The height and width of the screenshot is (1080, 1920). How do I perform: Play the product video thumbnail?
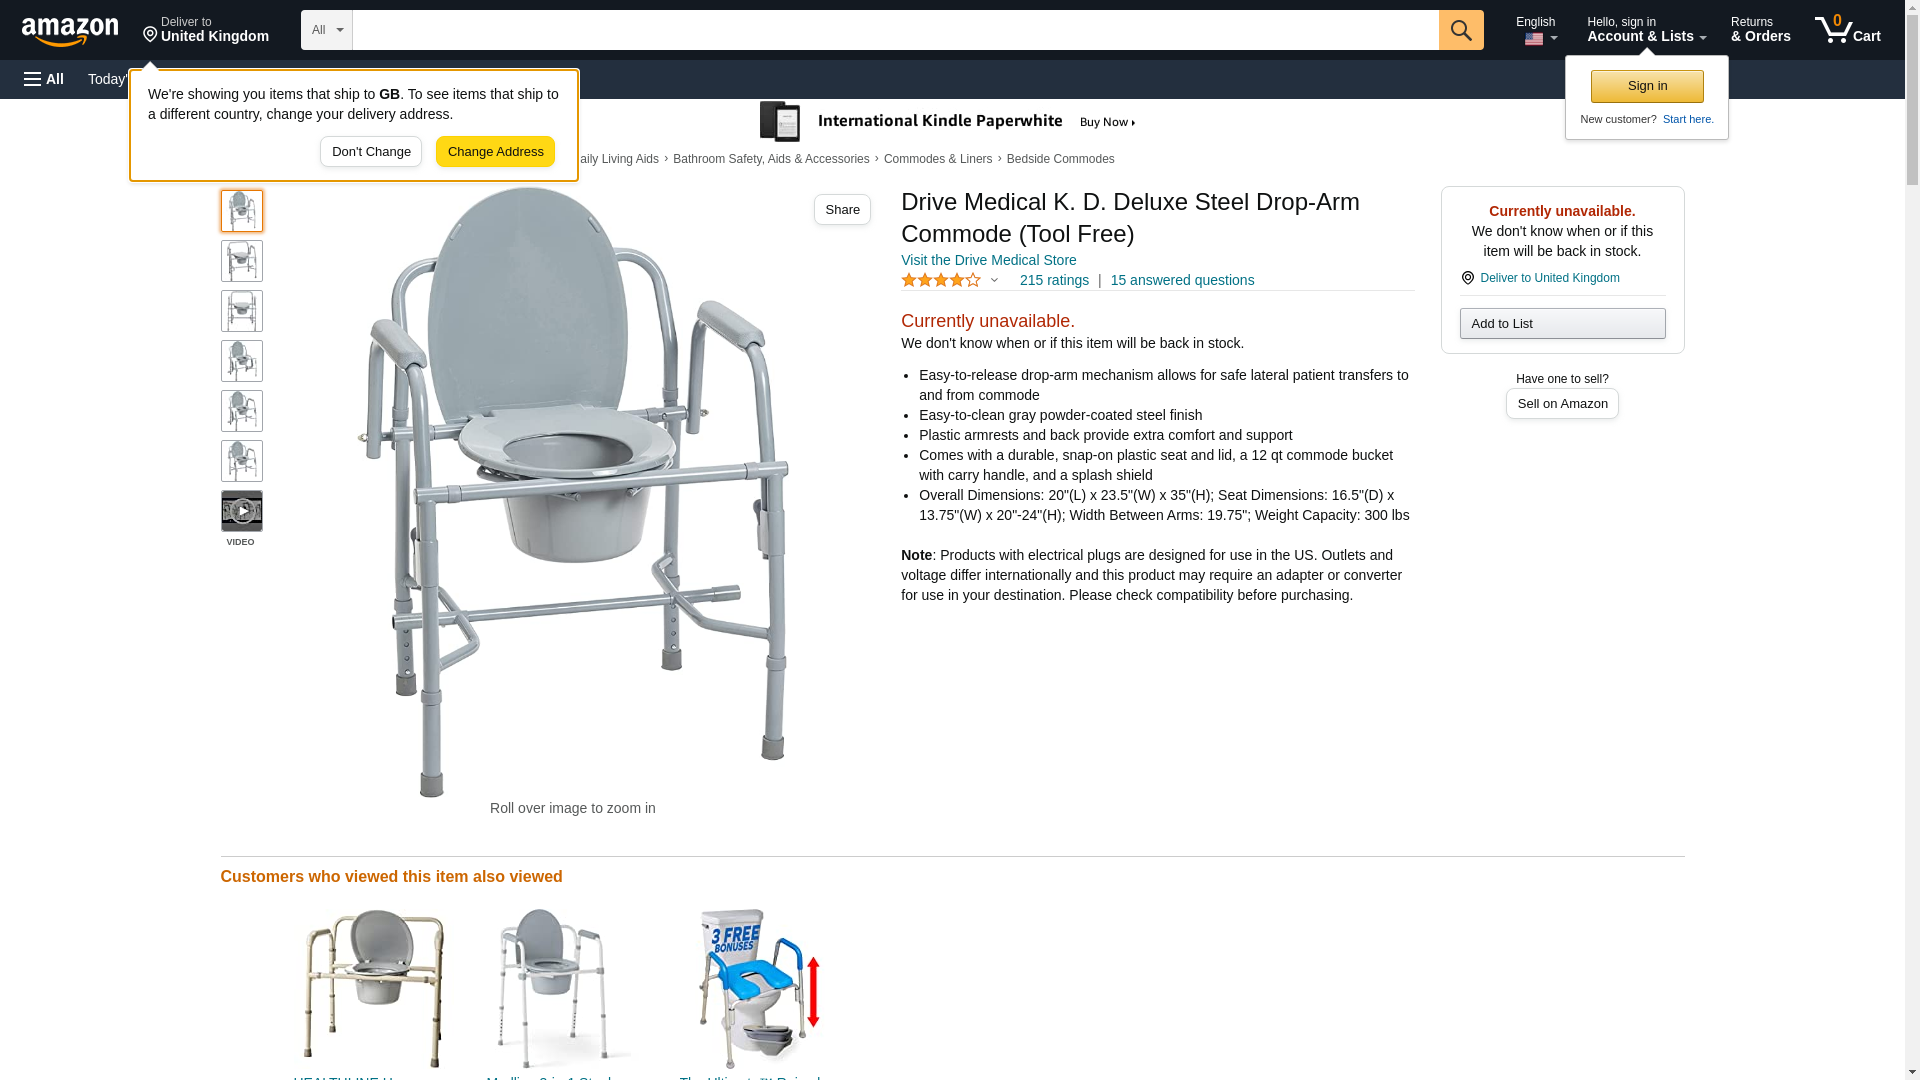pos(241,511)
